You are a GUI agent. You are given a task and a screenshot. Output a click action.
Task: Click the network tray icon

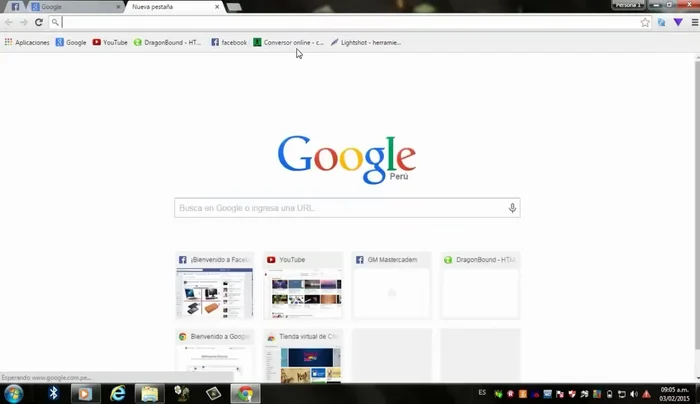click(x=621, y=394)
